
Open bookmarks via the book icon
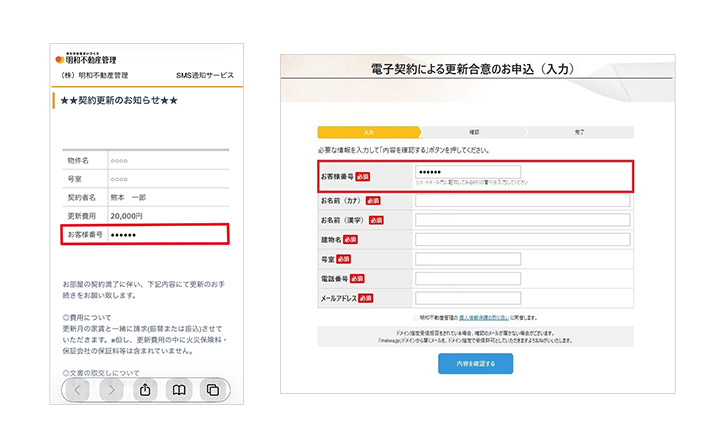[179, 389]
